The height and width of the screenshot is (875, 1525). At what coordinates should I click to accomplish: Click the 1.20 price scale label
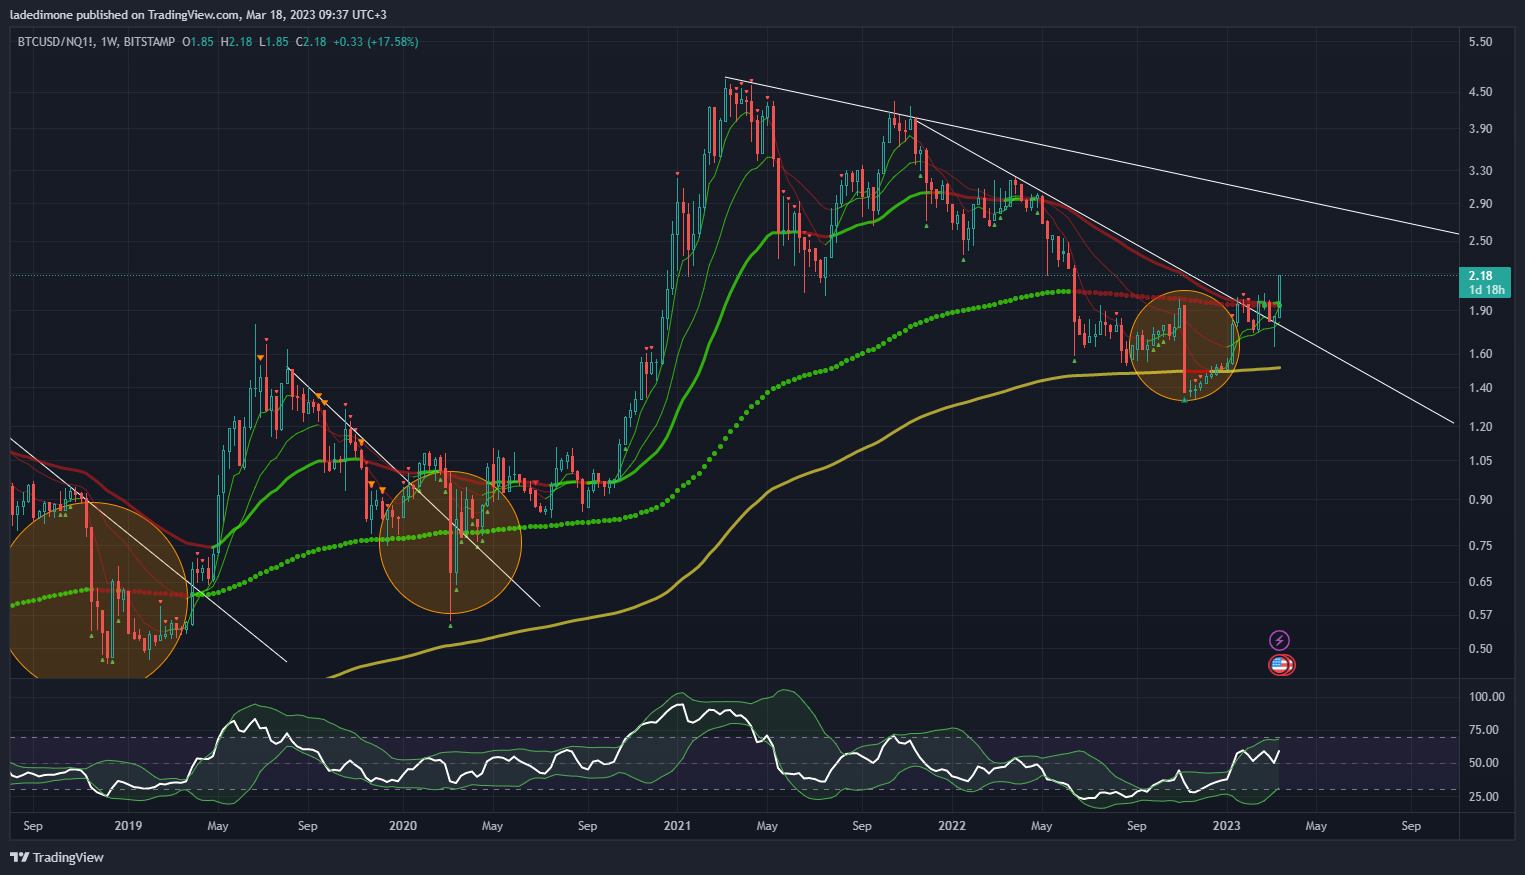[1480, 427]
